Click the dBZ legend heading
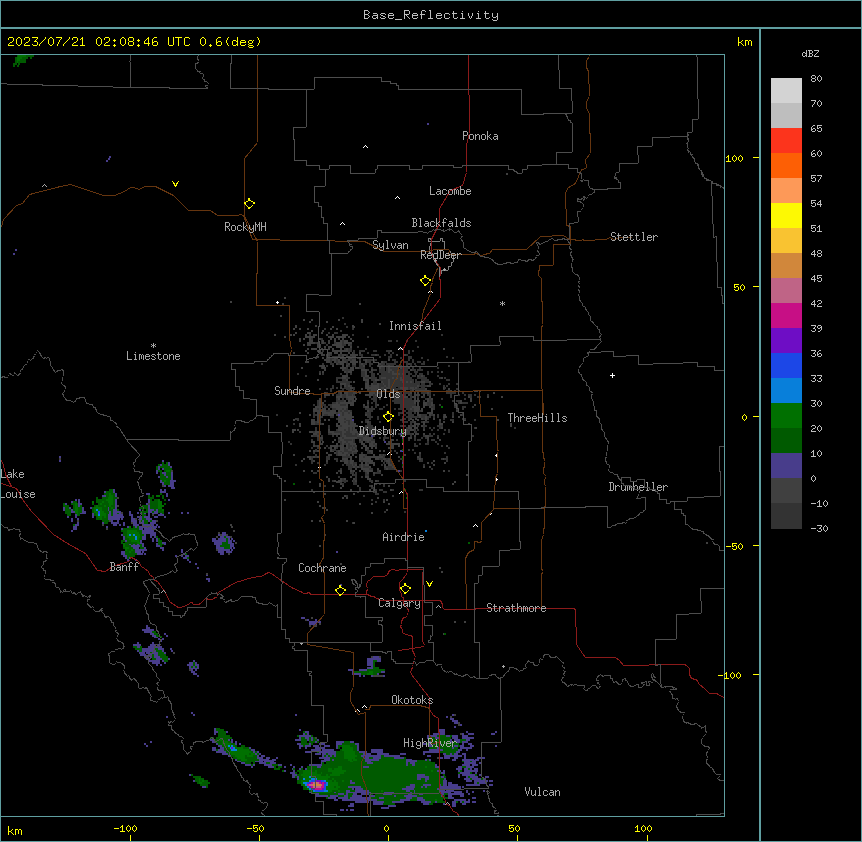 [x=810, y=53]
